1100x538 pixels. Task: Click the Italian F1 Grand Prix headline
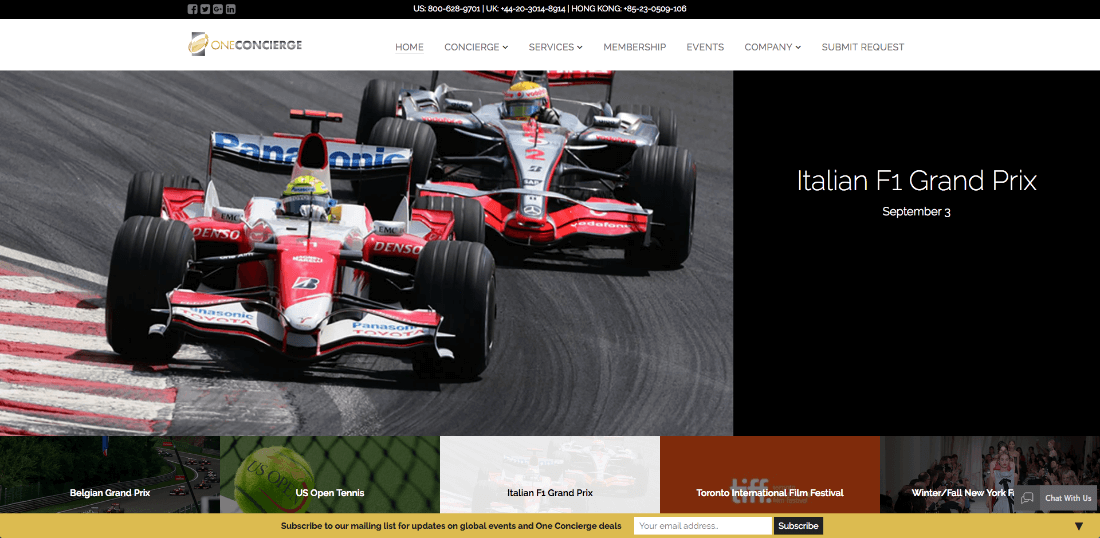tap(916, 181)
